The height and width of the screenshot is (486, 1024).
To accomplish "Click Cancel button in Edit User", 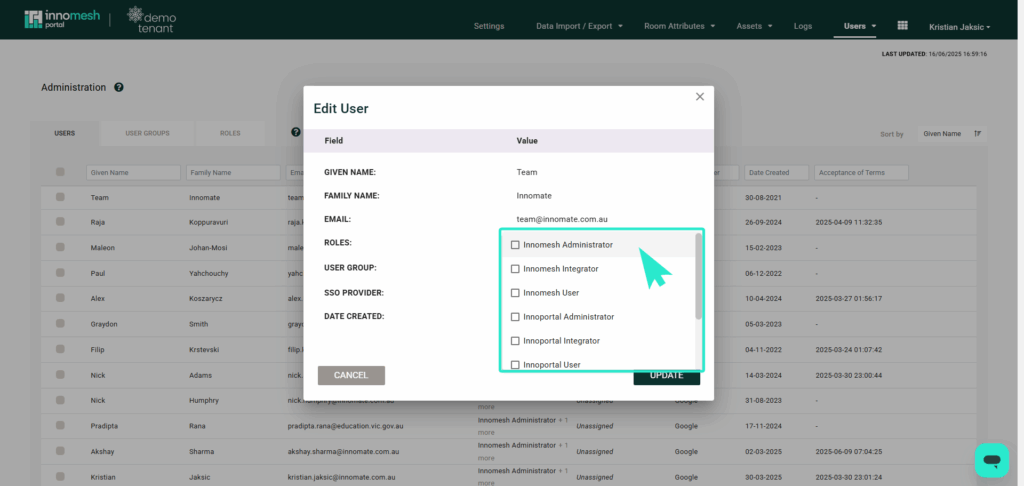I will coord(351,376).
